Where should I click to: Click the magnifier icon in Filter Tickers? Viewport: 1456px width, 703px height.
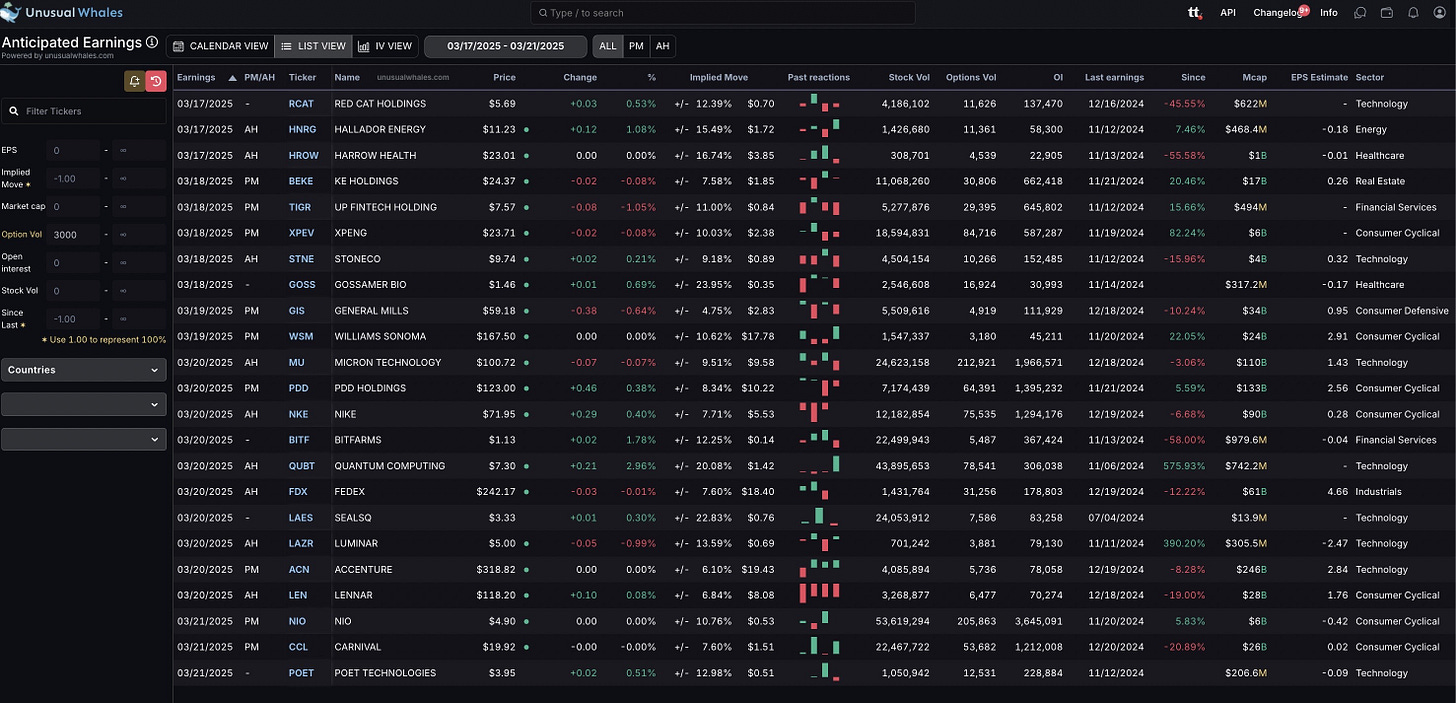coord(13,111)
